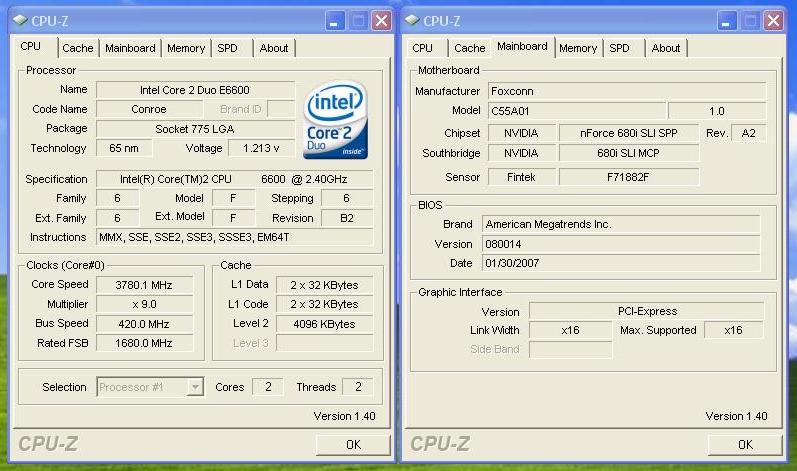
Task: Click the Technology value 65 nm
Action: [x=124, y=148]
